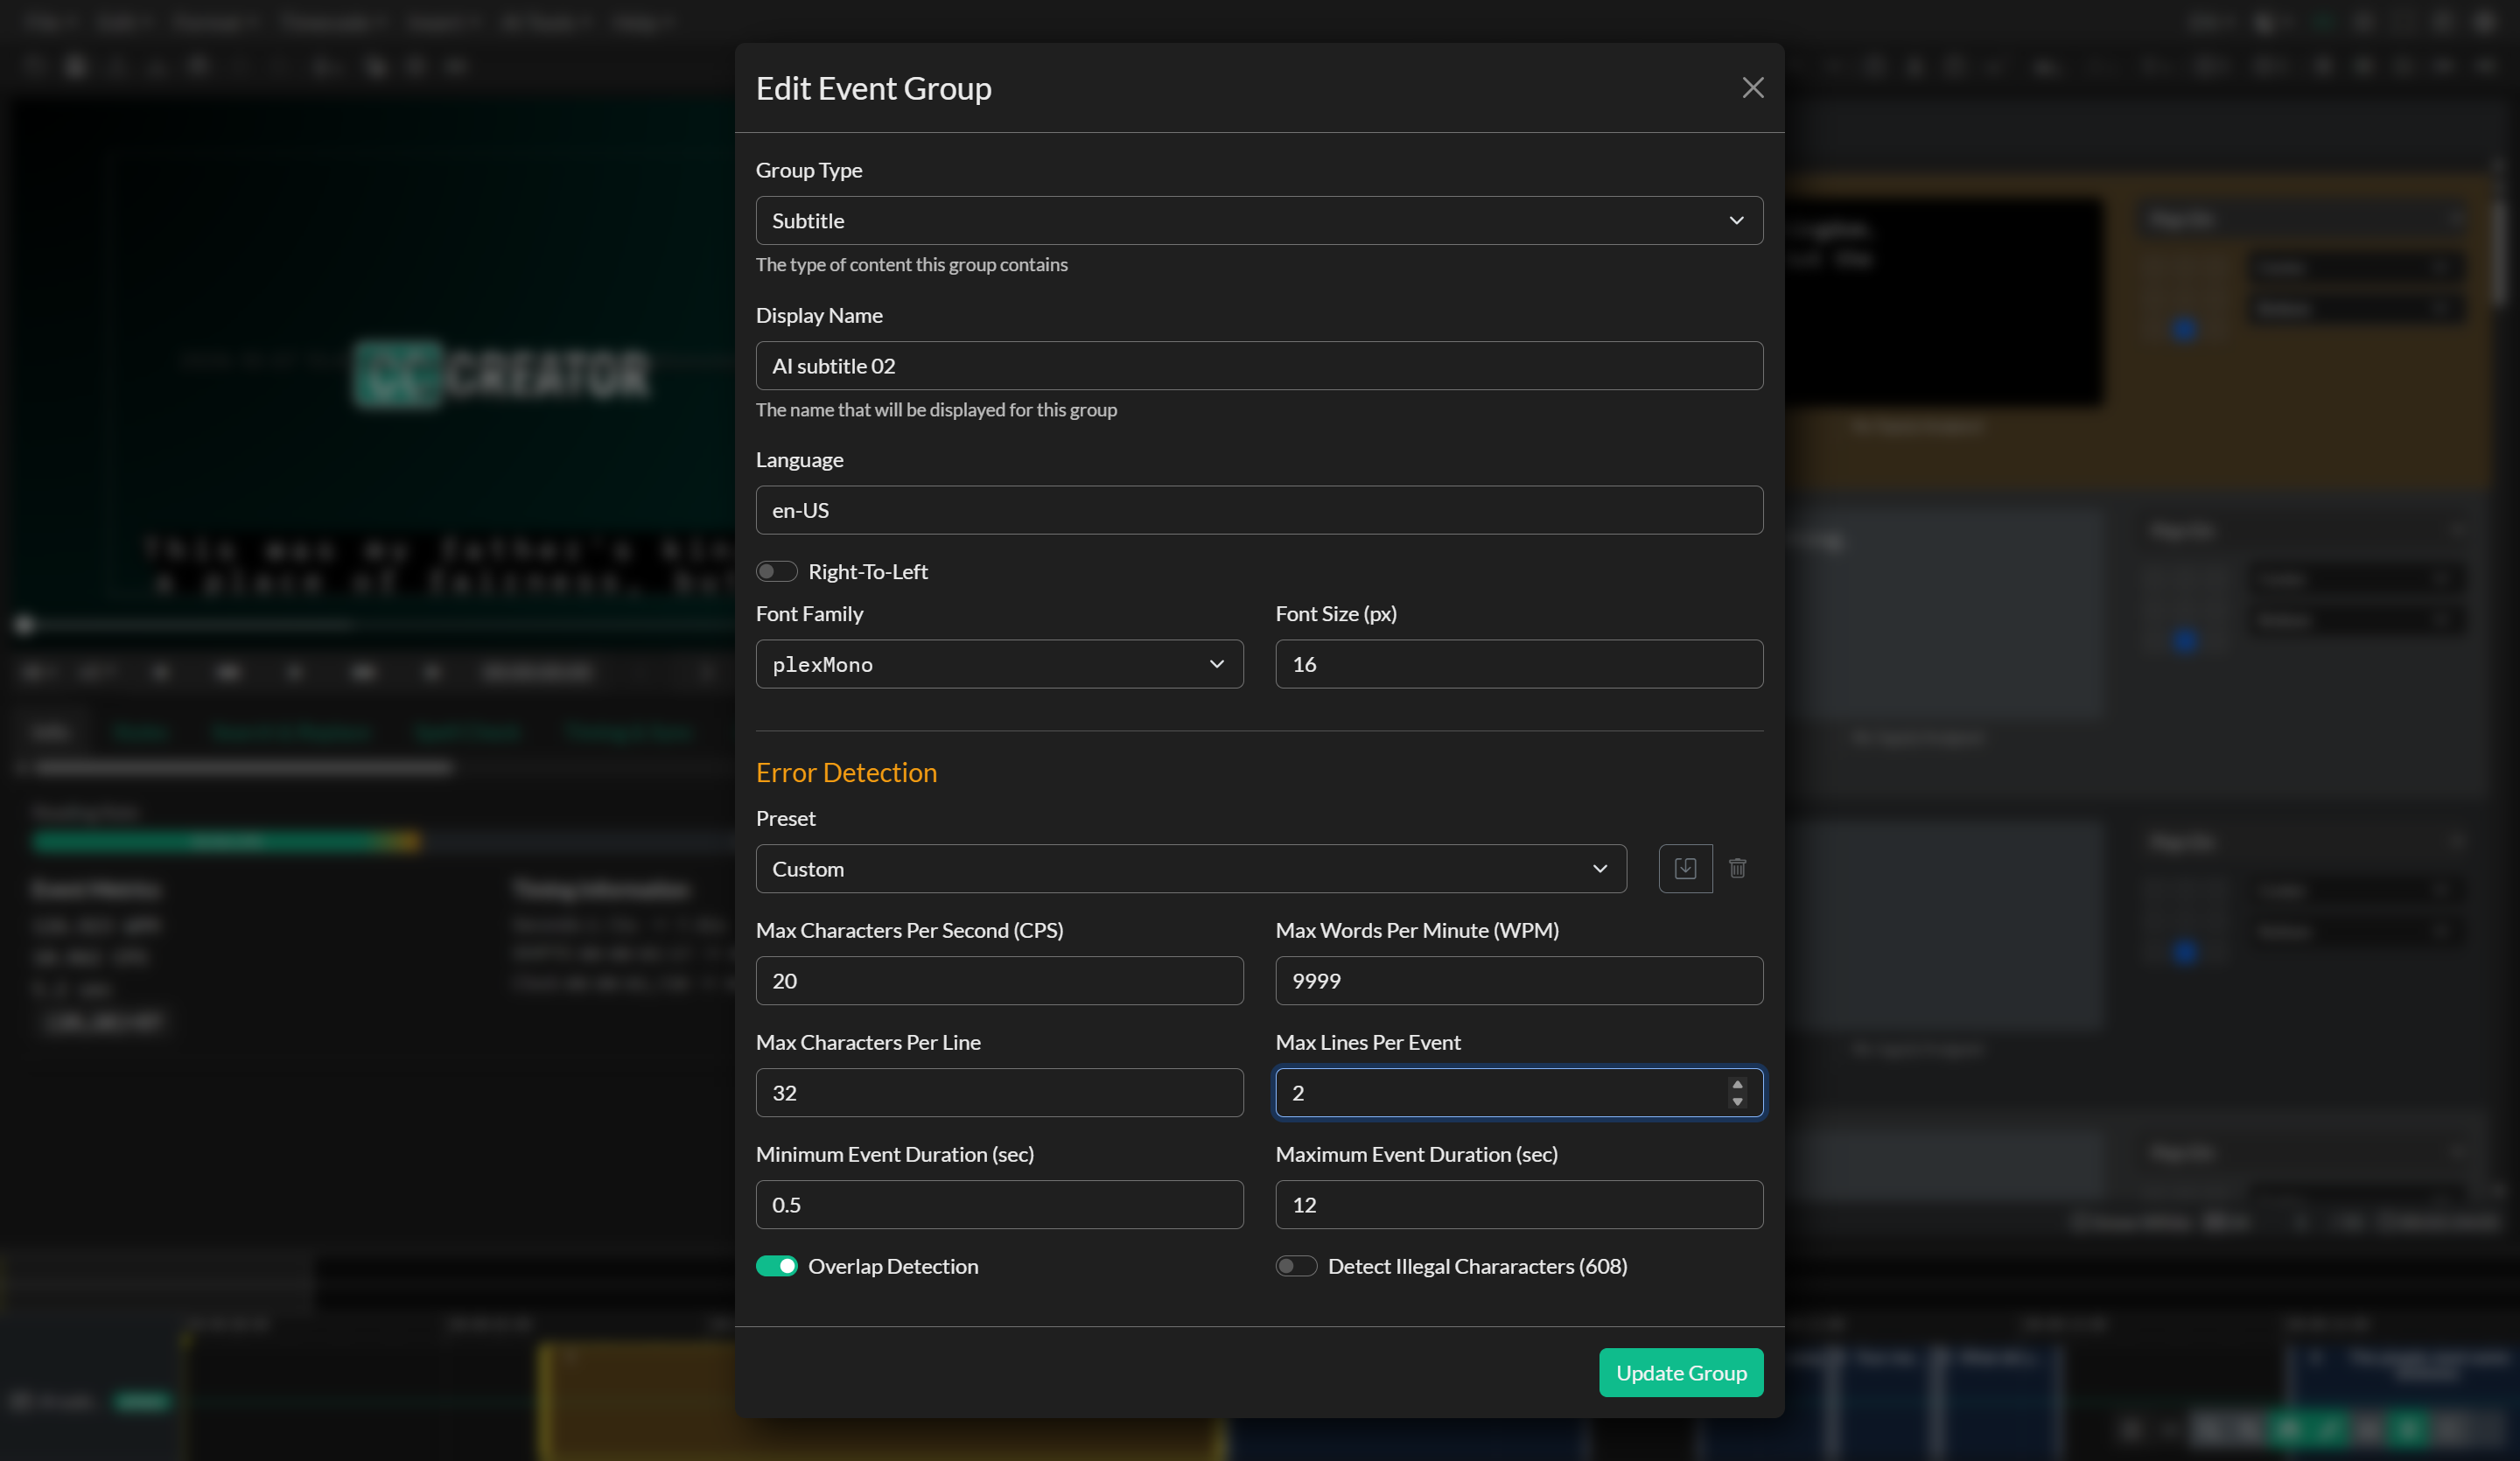Click the Max Characters Per Line field

[999, 1092]
